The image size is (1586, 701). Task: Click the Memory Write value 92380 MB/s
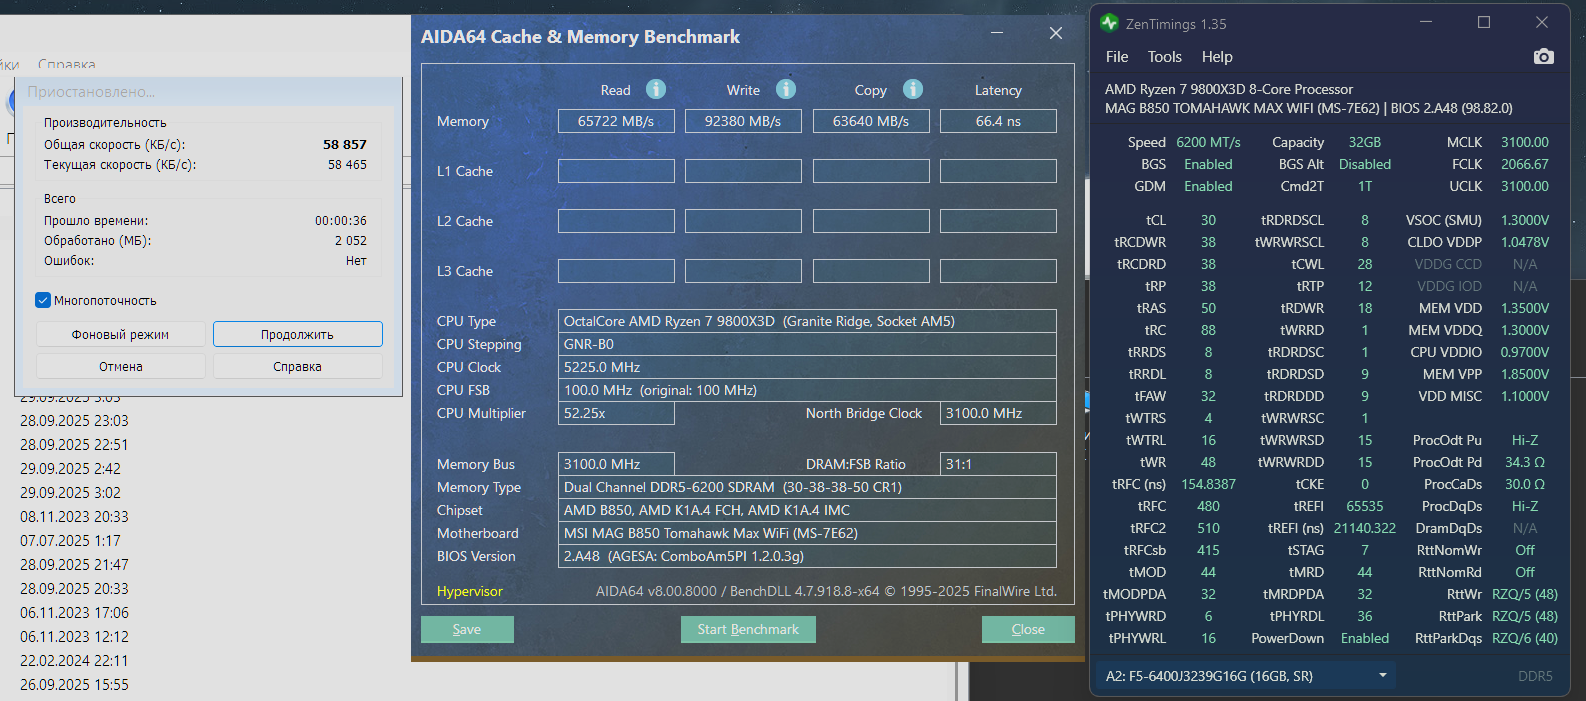click(743, 121)
